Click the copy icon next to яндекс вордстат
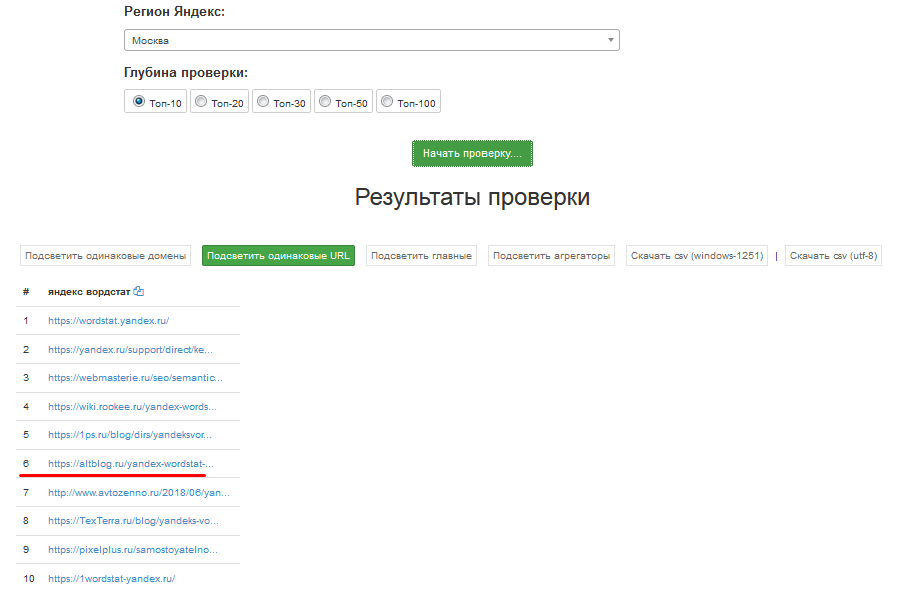The width and height of the screenshot is (899, 613). 139,292
